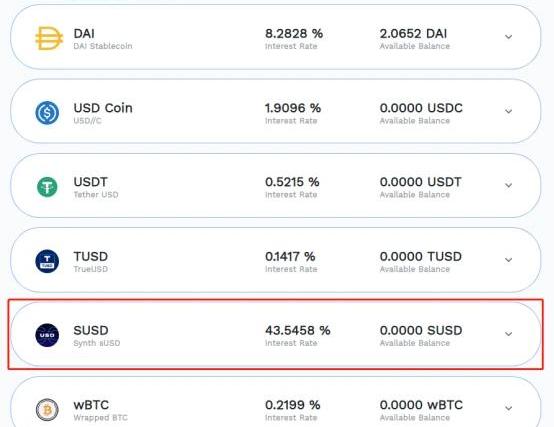Select the DAI Stablecoin name label
Image resolution: width=554 pixels, height=427 pixels.
click(103, 46)
